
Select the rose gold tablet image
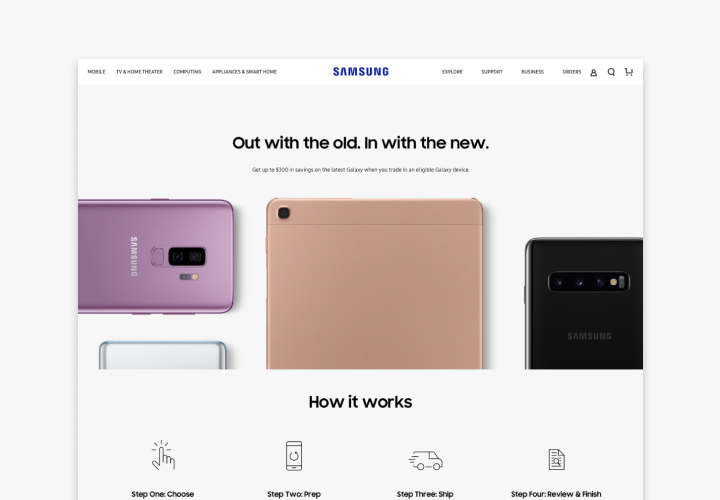click(374, 283)
